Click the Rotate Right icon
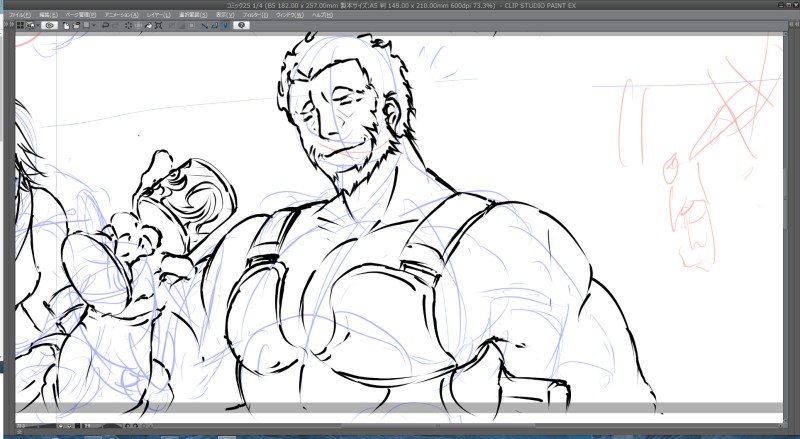This screenshot has width=800, height=439. (135, 426)
